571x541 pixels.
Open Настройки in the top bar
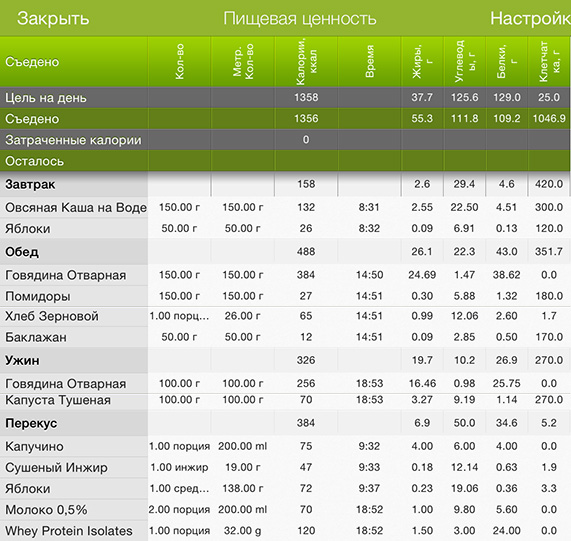pos(531,18)
